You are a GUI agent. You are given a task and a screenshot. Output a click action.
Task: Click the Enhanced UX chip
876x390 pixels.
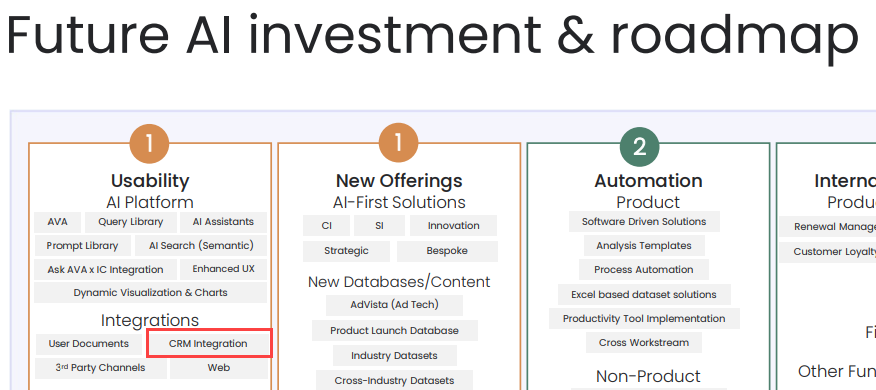pyautogui.click(x=223, y=269)
